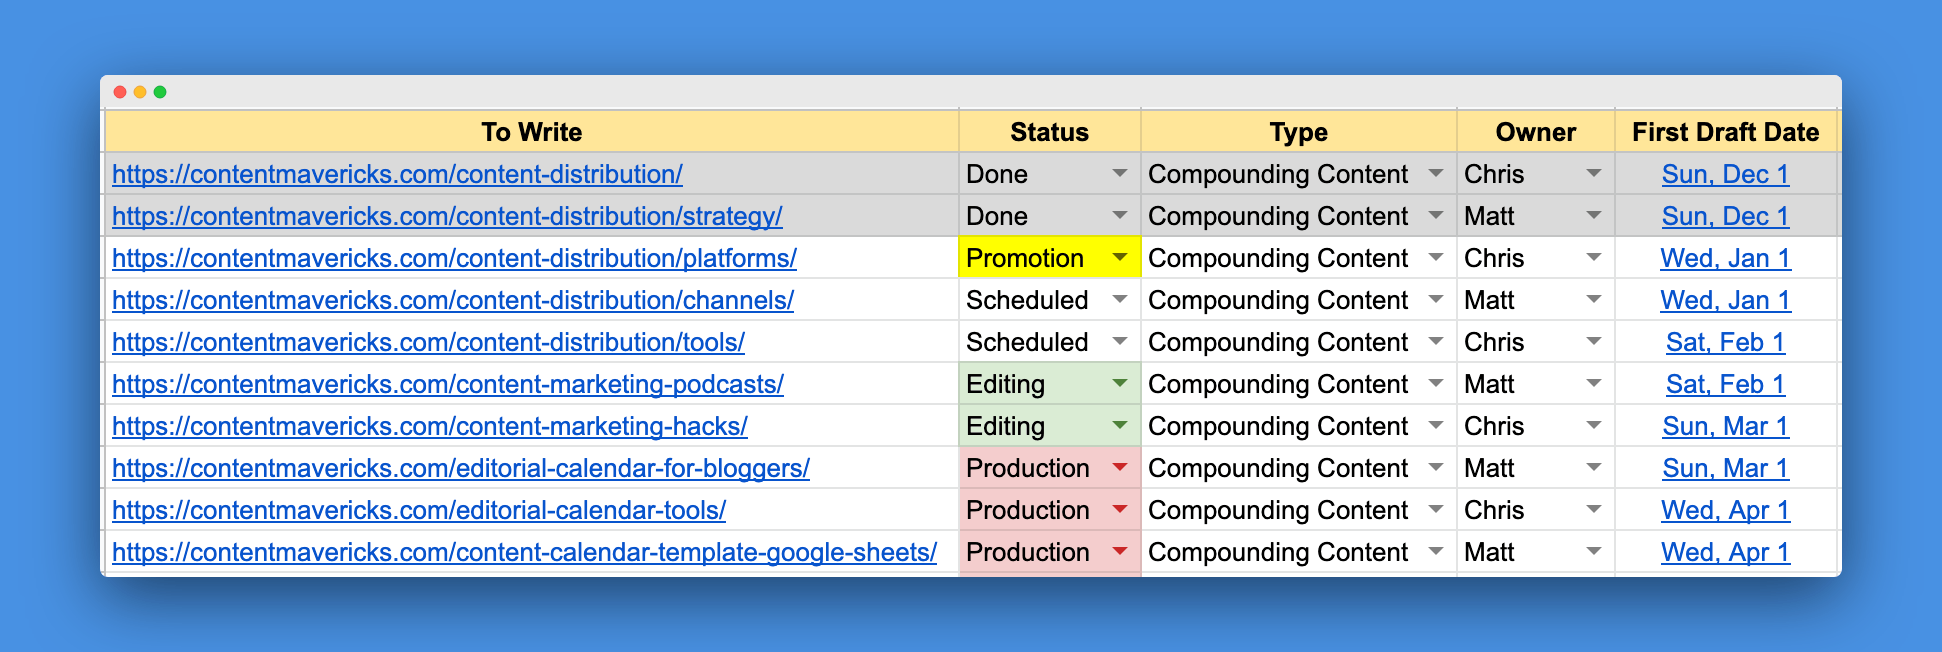The width and height of the screenshot is (1942, 652).
Task: Click Wed, Apr 1 date in content-calendar-template row
Action: pyautogui.click(x=1725, y=552)
